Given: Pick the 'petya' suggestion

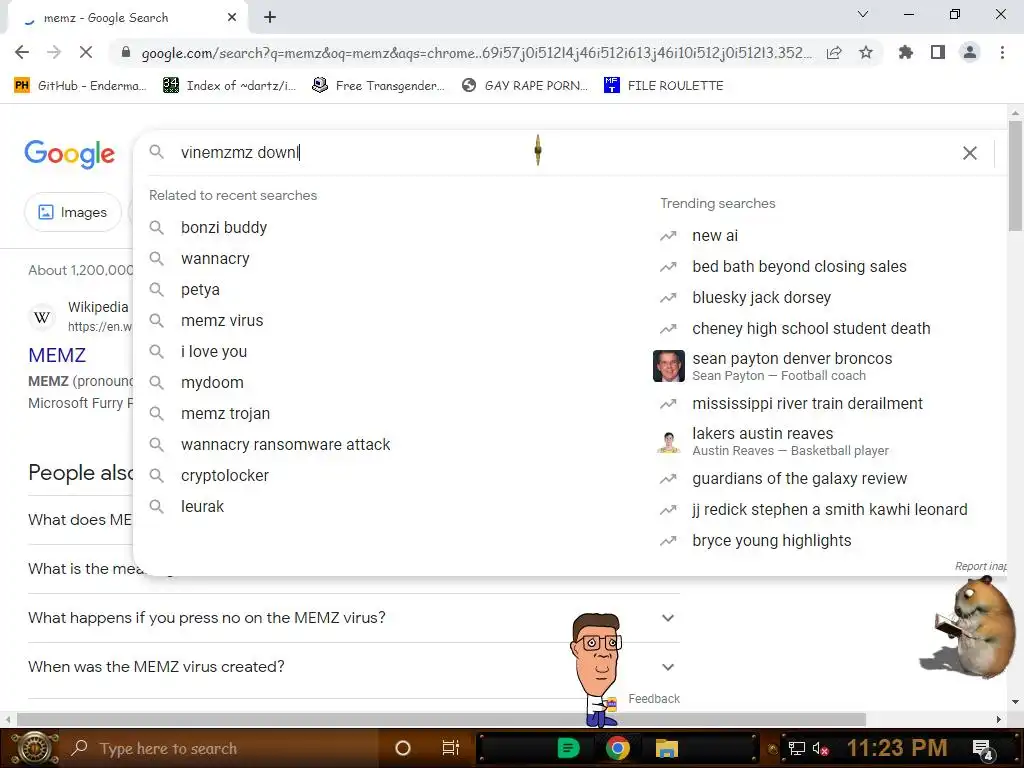Looking at the screenshot, I should pos(200,289).
